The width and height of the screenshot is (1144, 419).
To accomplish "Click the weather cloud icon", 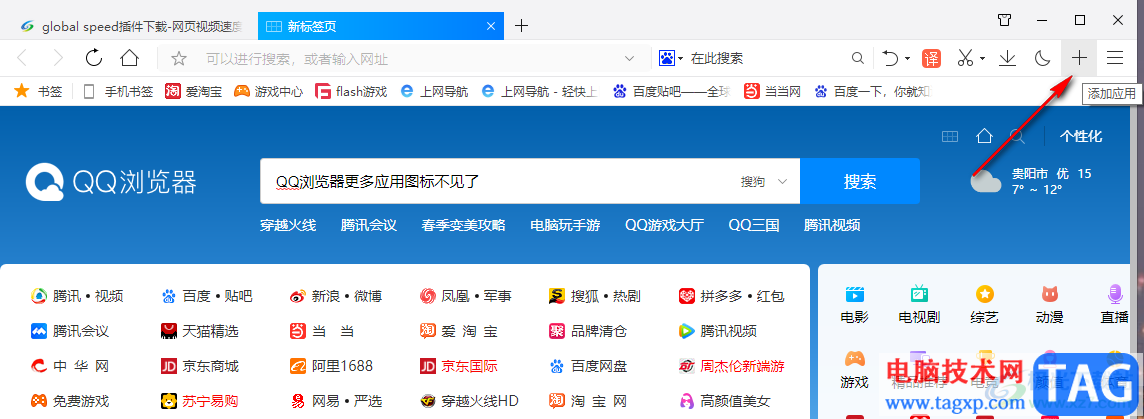I will coord(986,181).
